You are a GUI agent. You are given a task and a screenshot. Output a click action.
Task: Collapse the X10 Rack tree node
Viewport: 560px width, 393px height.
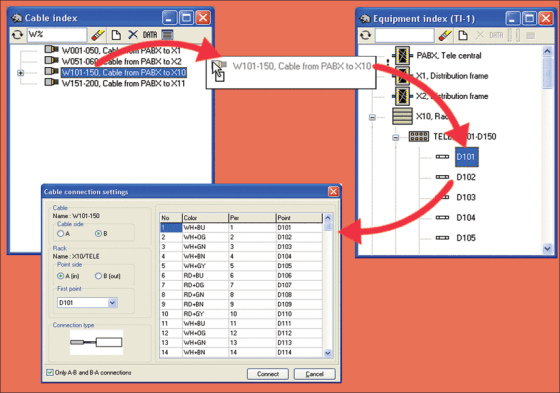(x=372, y=117)
